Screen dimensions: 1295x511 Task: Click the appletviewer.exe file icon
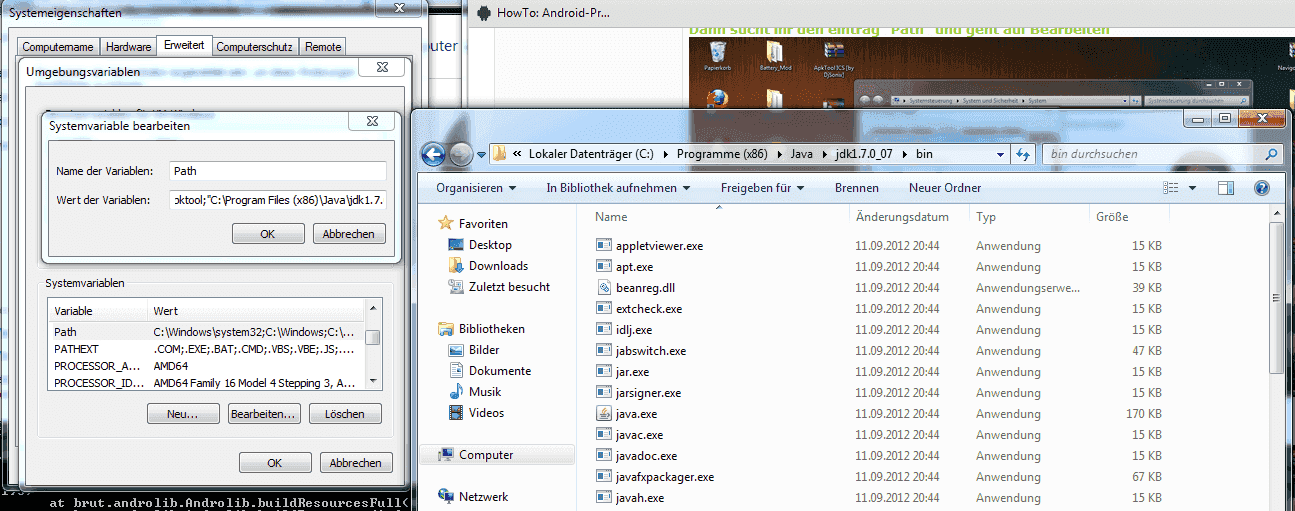click(604, 246)
